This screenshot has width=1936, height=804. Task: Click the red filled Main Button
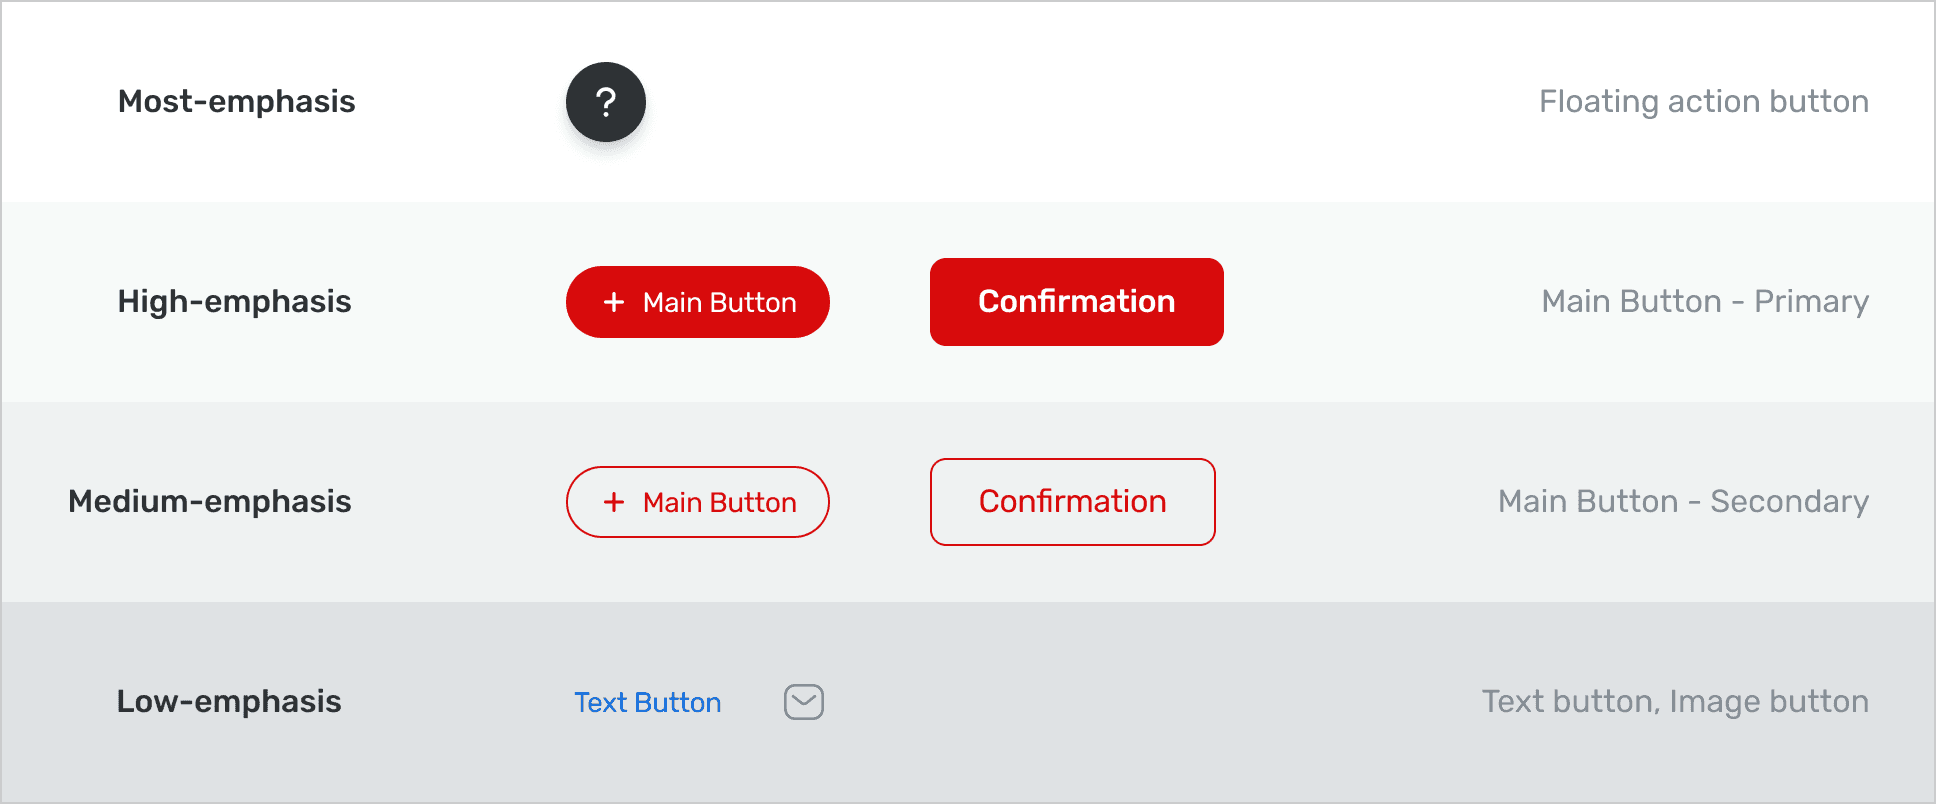coord(698,302)
